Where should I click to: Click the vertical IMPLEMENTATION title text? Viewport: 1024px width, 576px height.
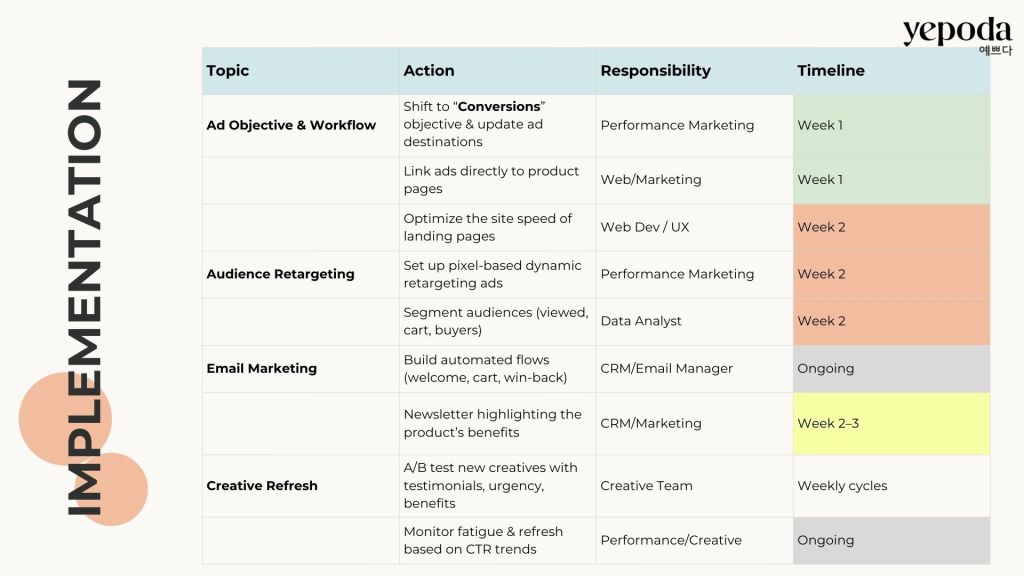point(86,297)
